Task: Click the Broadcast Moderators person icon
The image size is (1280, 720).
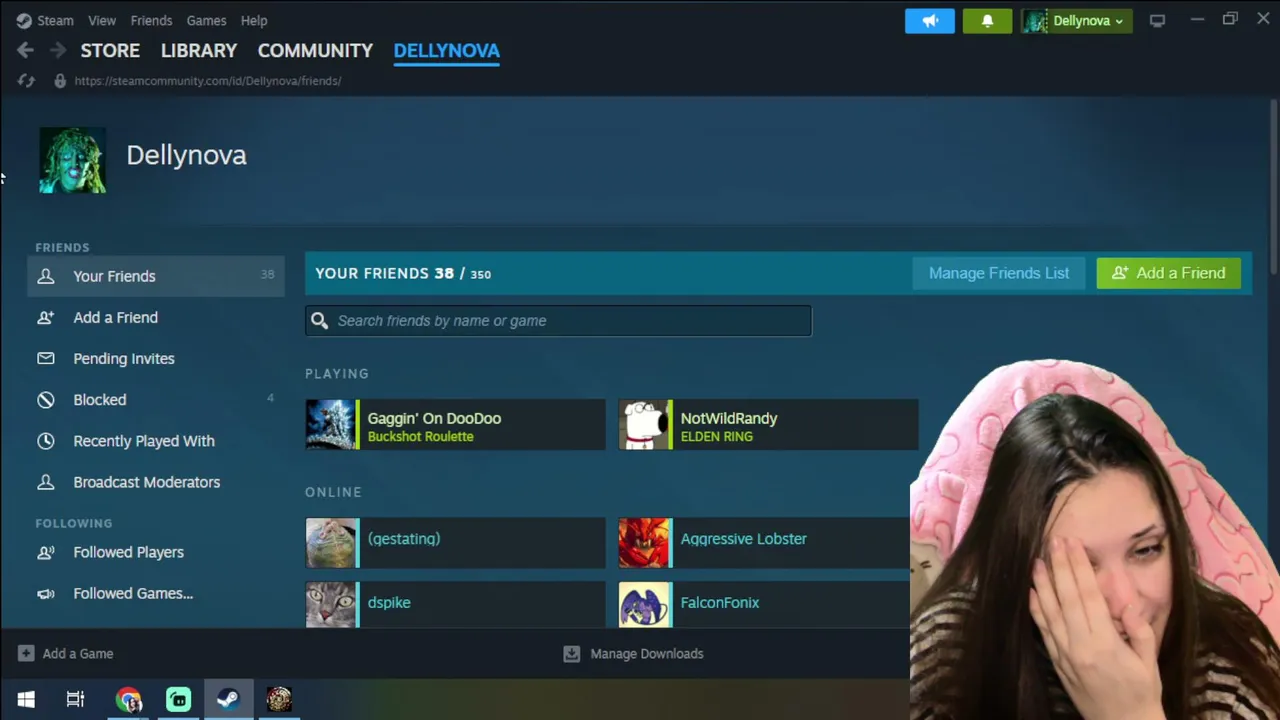Action: pyautogui.click(x=46, y=482)
